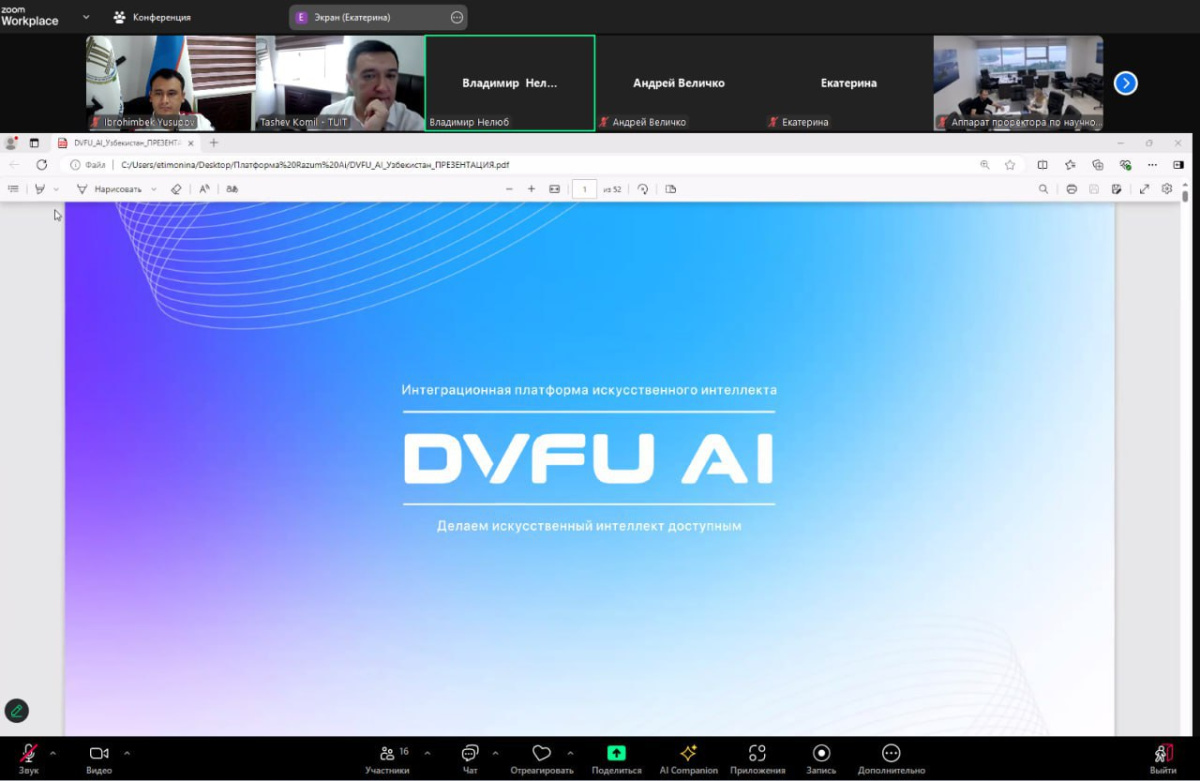Viewport: 1200px width, 781px height.
Task: Start read aloud in PDF toolbar
Action: pos(204,189)
